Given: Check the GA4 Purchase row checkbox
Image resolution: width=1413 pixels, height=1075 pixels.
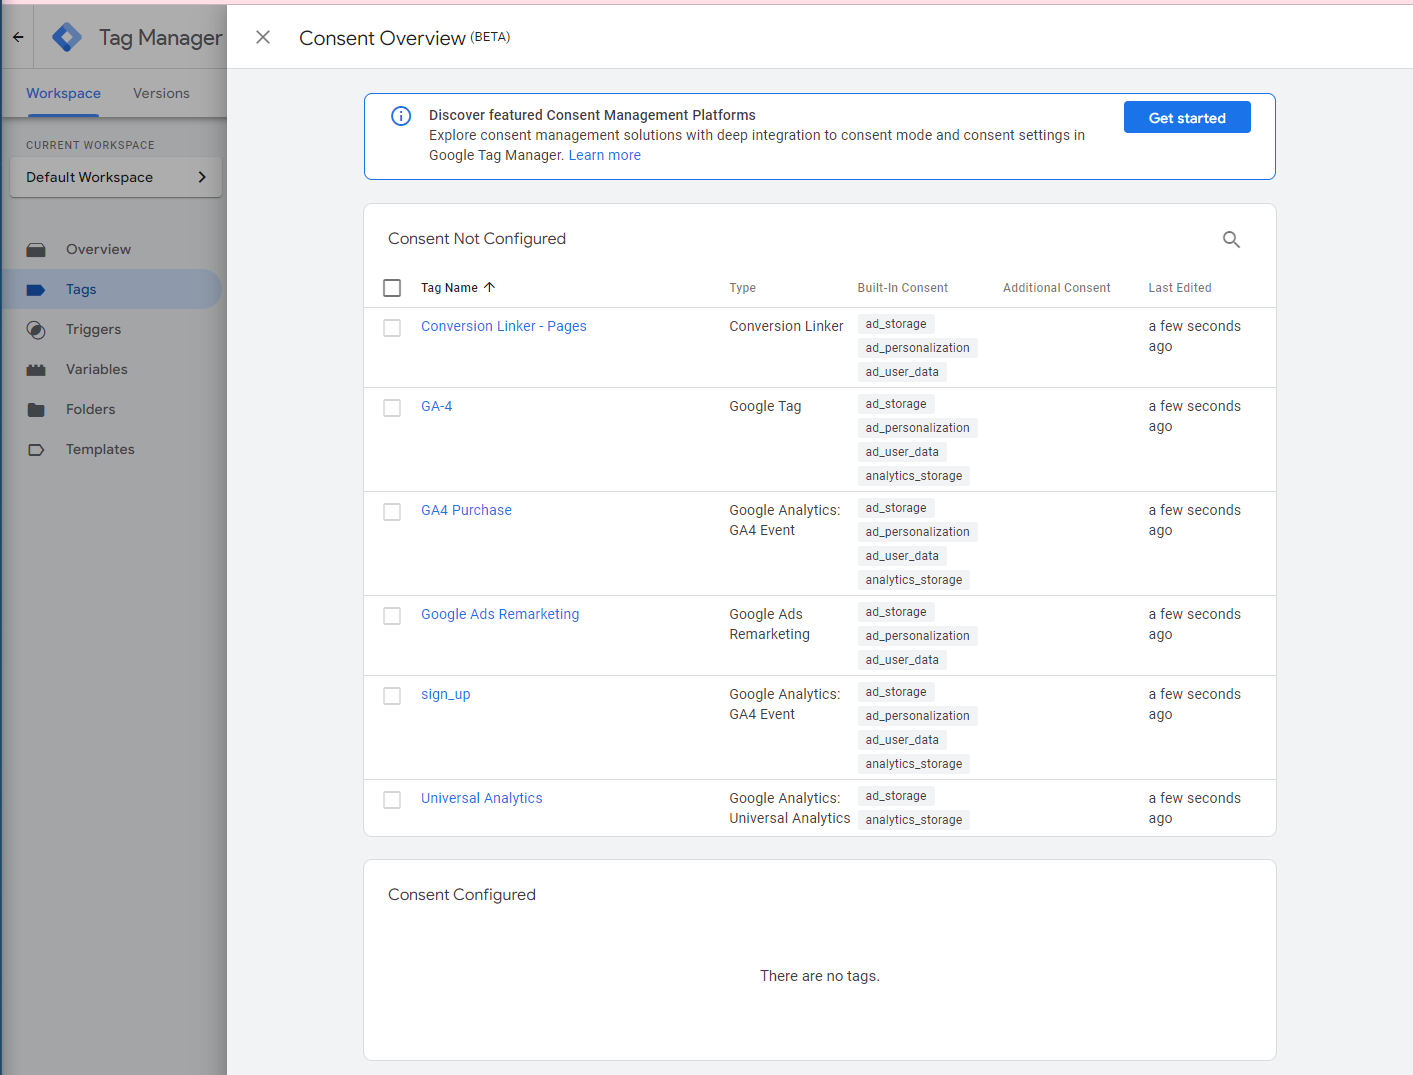Looking at the screenshot, I should (392, 512).
